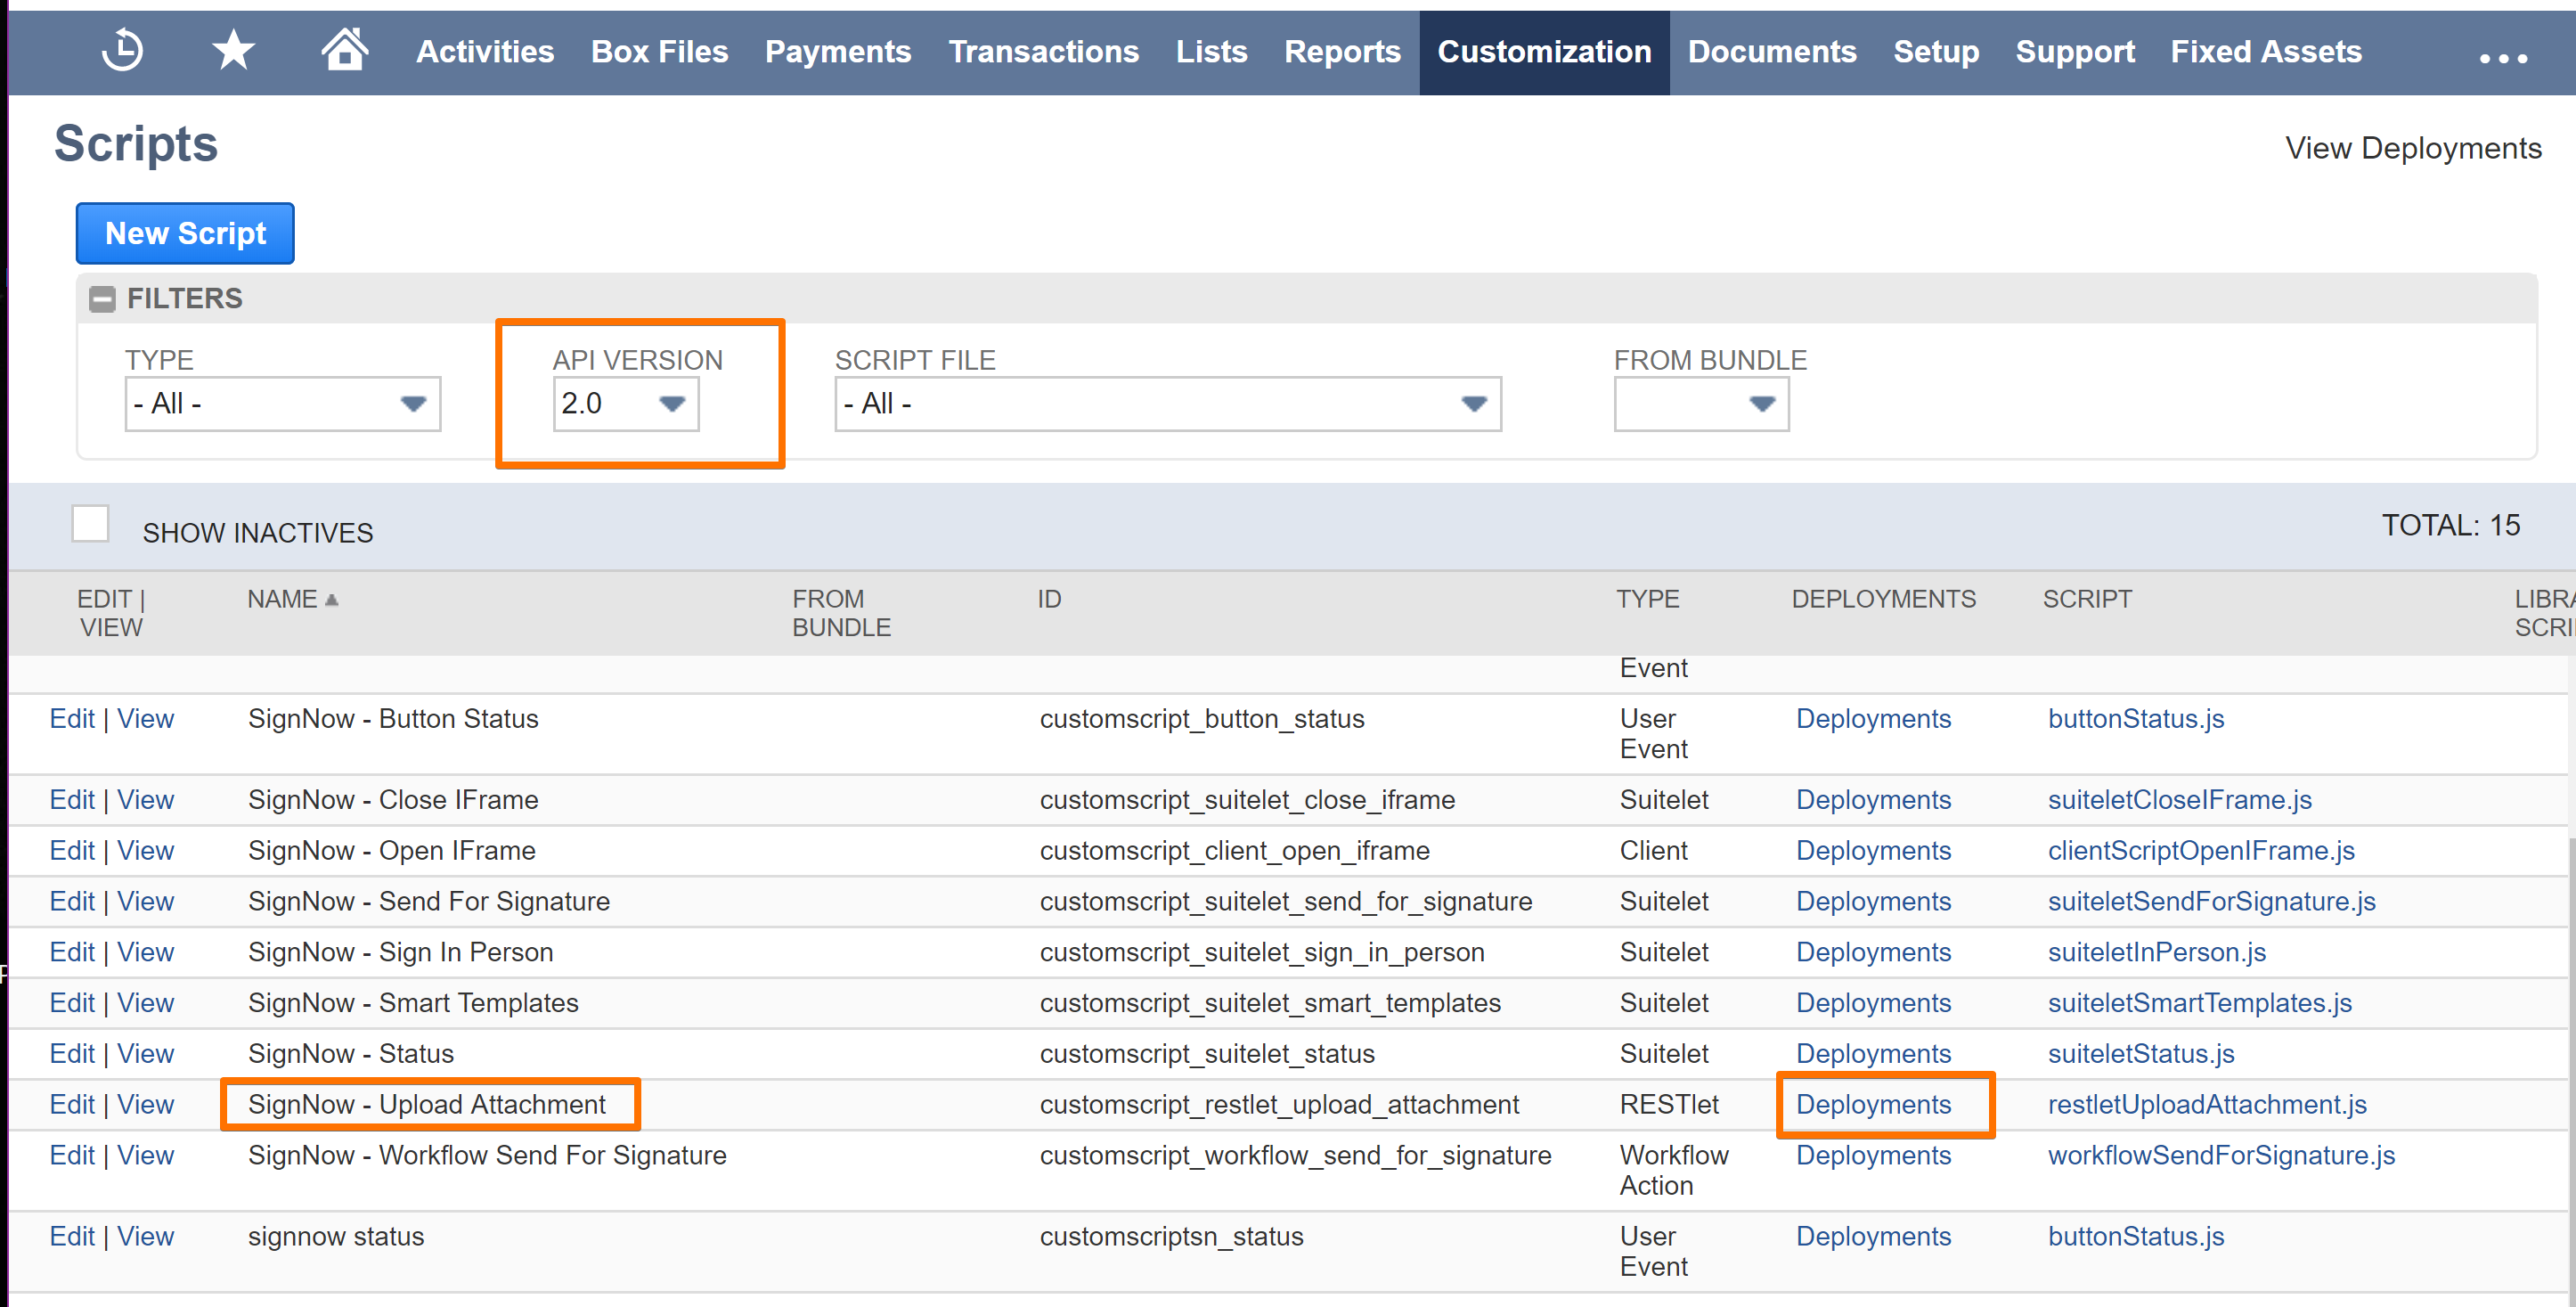
Task: Open the Type filter dropdown
Action: [x=283, y=404]
